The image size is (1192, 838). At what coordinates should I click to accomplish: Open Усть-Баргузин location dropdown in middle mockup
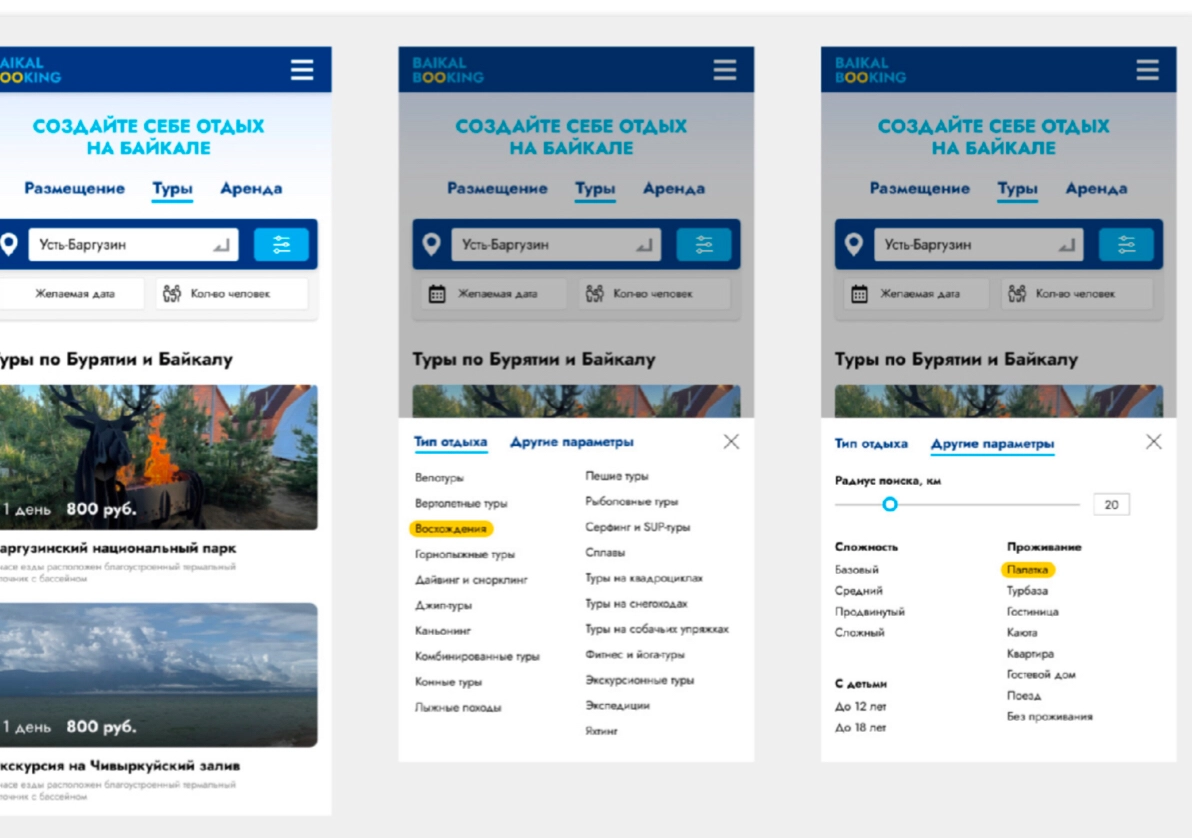pyautogui.click(x=556, y=245)
